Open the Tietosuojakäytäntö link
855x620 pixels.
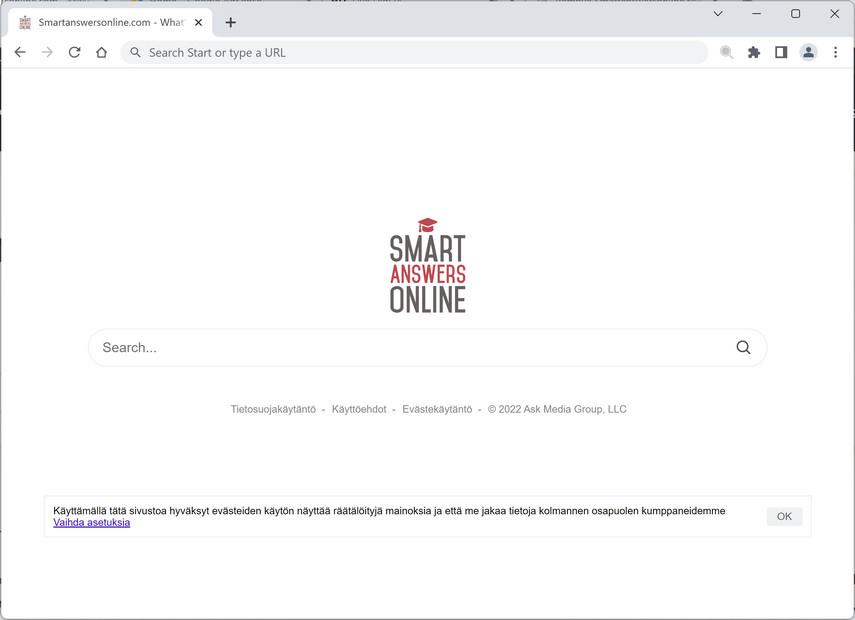(273, 409)
